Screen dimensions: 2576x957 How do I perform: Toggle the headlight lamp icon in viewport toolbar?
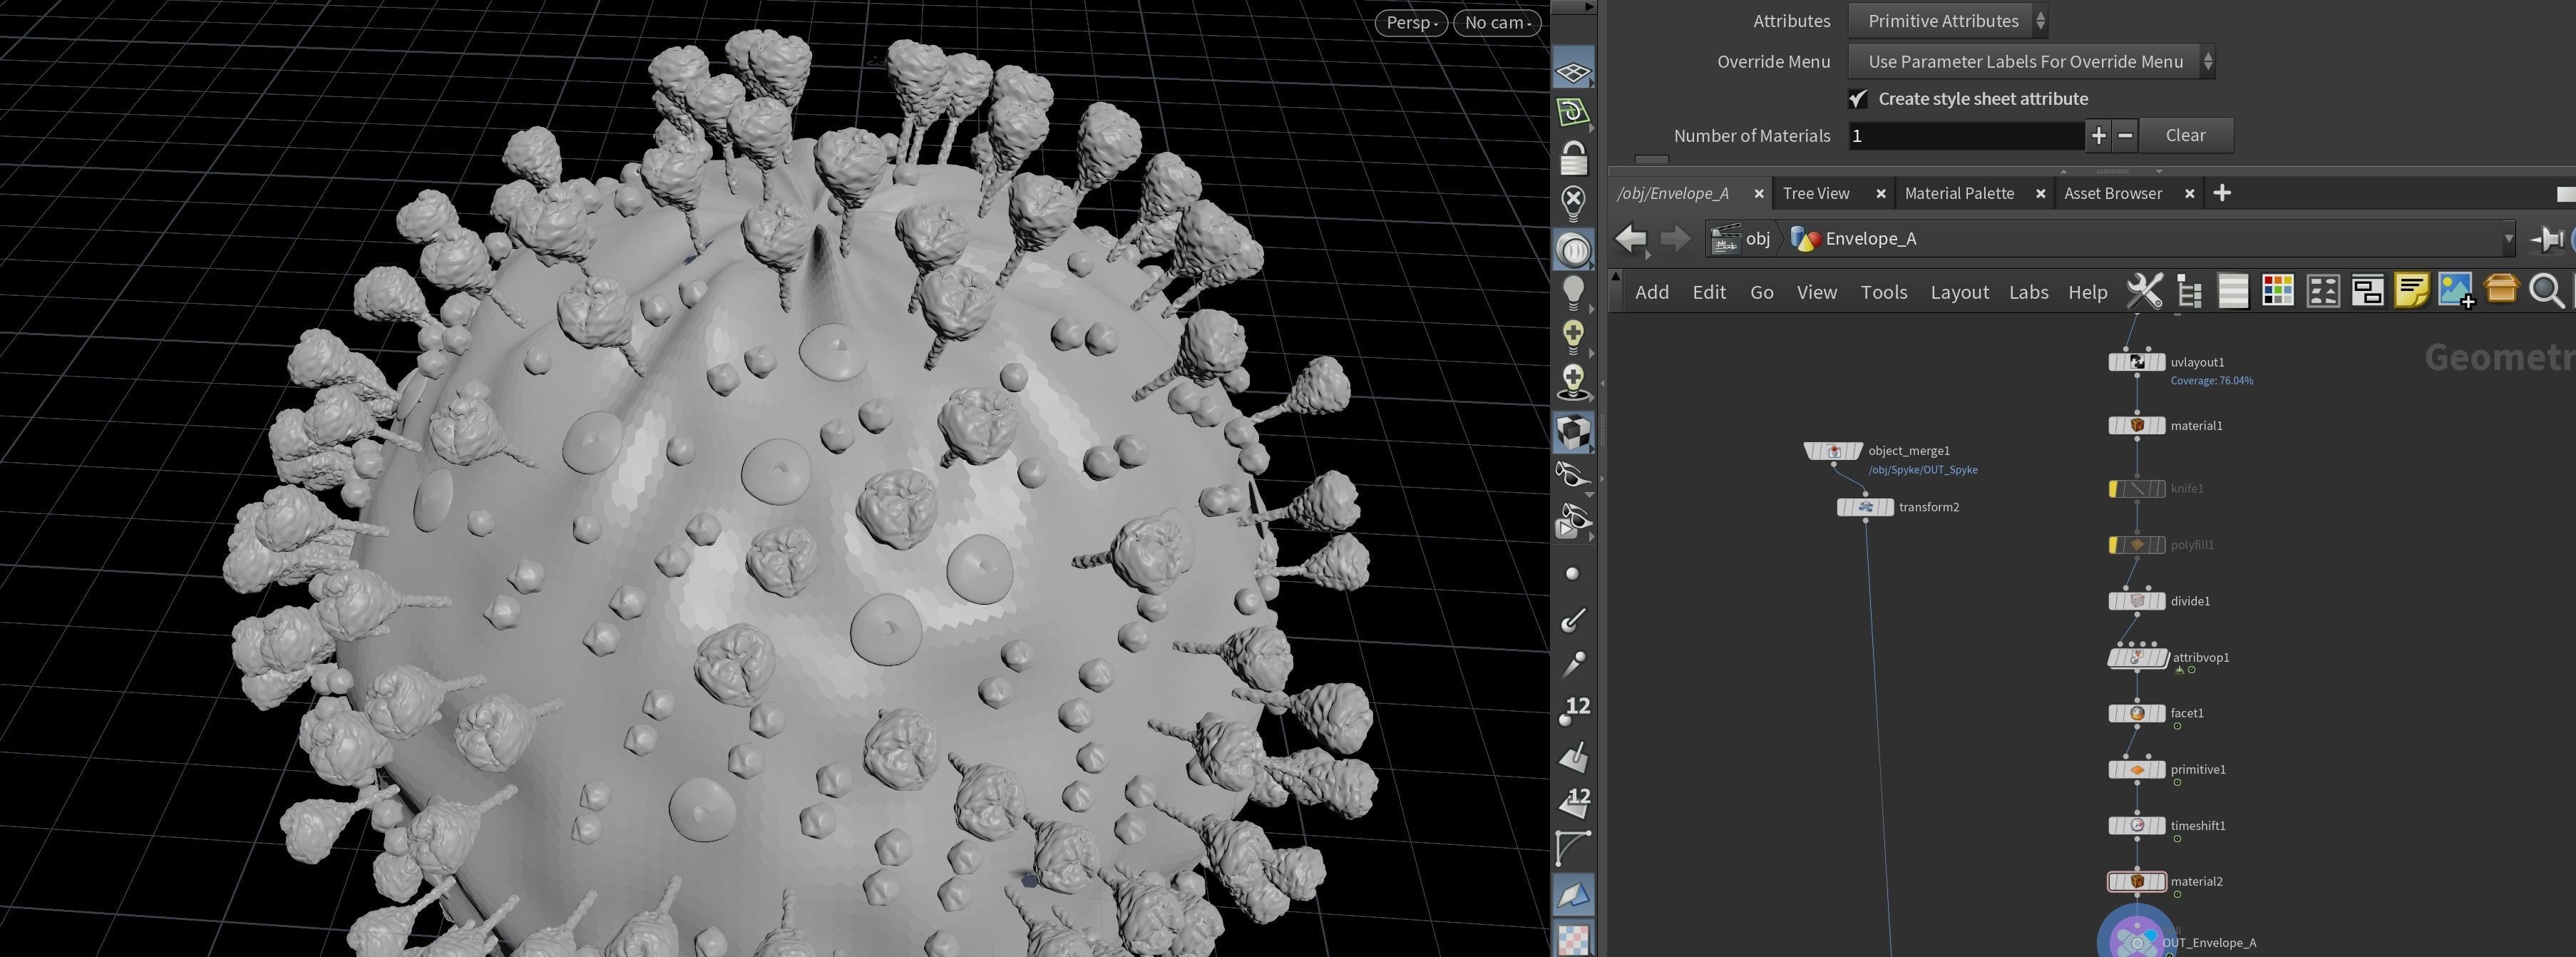[1573, 291]
